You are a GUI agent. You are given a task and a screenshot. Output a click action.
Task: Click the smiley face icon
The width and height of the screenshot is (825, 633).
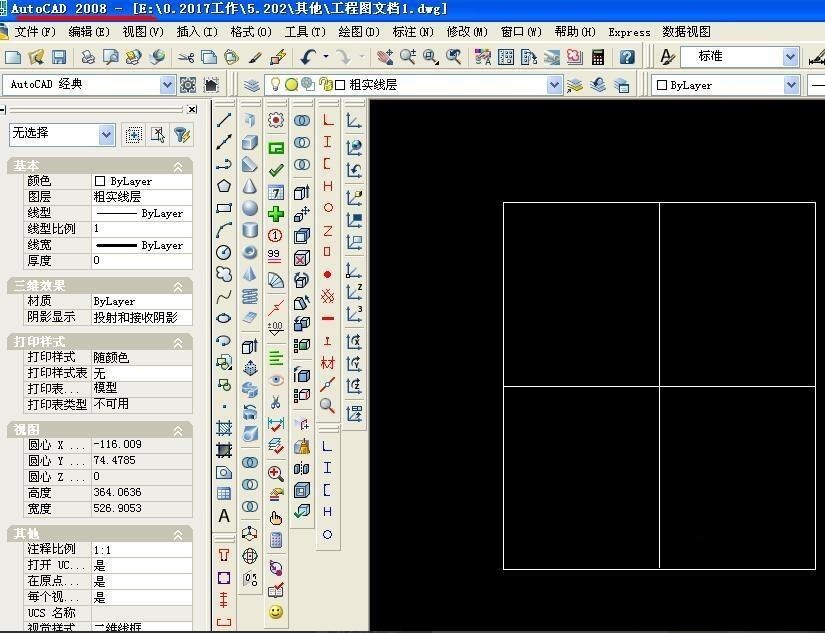[x=276, y=612]
